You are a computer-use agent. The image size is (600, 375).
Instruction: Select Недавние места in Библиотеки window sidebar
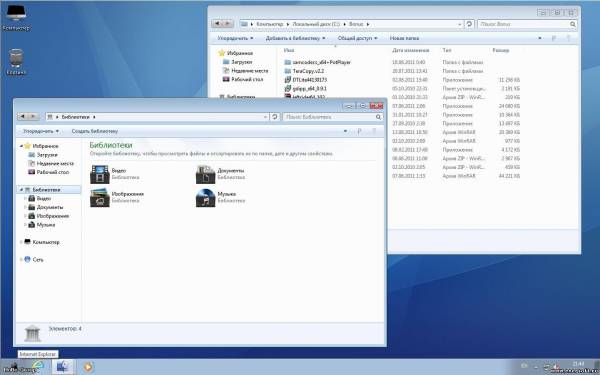tap(51, 163)
